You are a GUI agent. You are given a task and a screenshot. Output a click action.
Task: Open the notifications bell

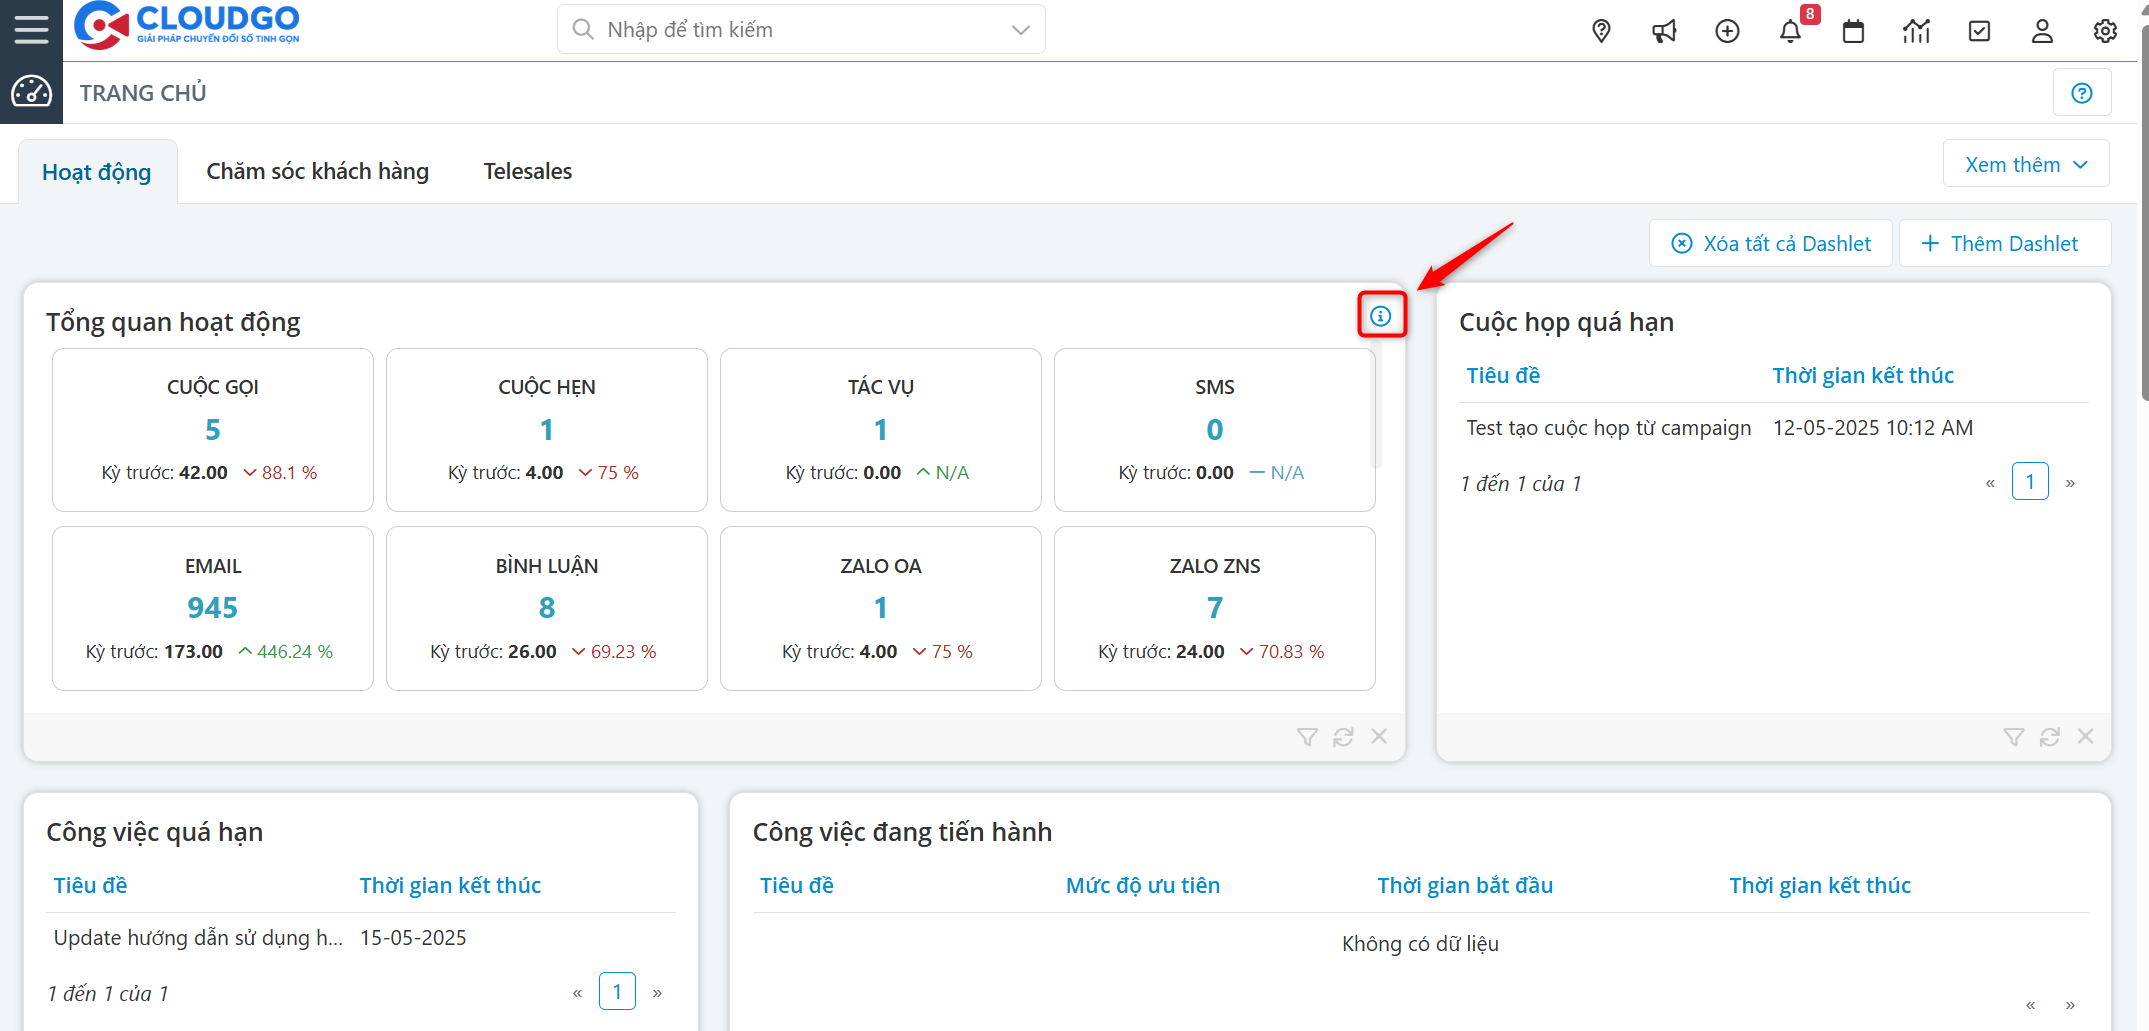click(x=1790, y=31)
